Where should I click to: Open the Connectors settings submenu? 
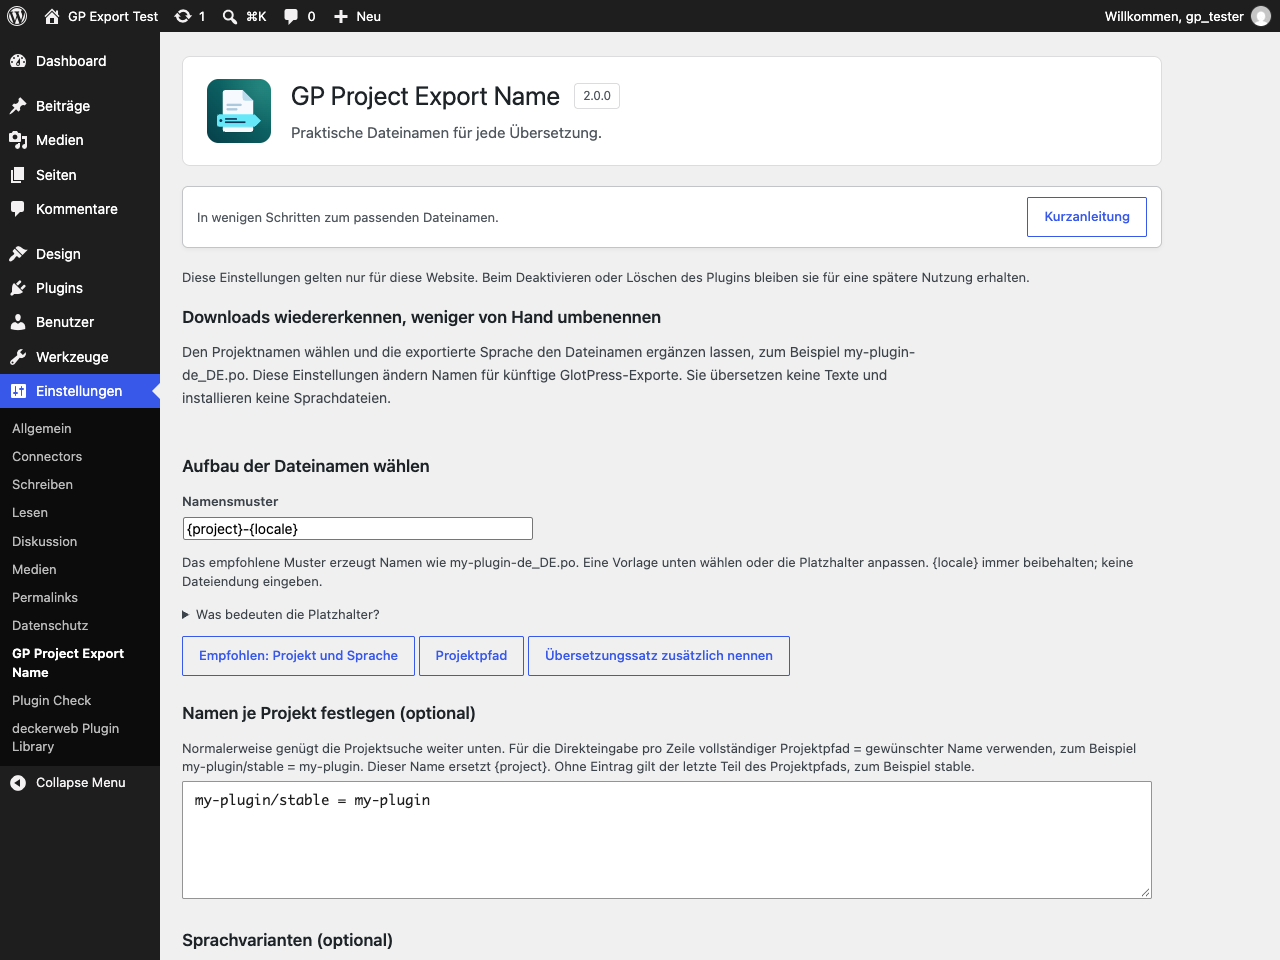tap(47, 456)
